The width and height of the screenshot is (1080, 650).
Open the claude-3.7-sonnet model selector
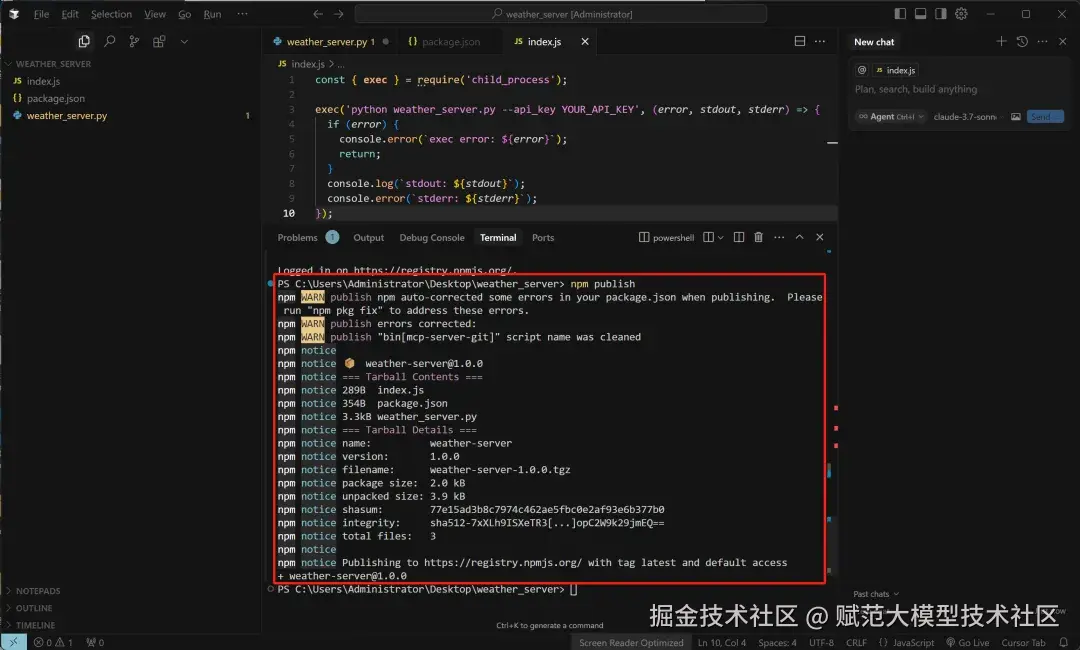967,117
